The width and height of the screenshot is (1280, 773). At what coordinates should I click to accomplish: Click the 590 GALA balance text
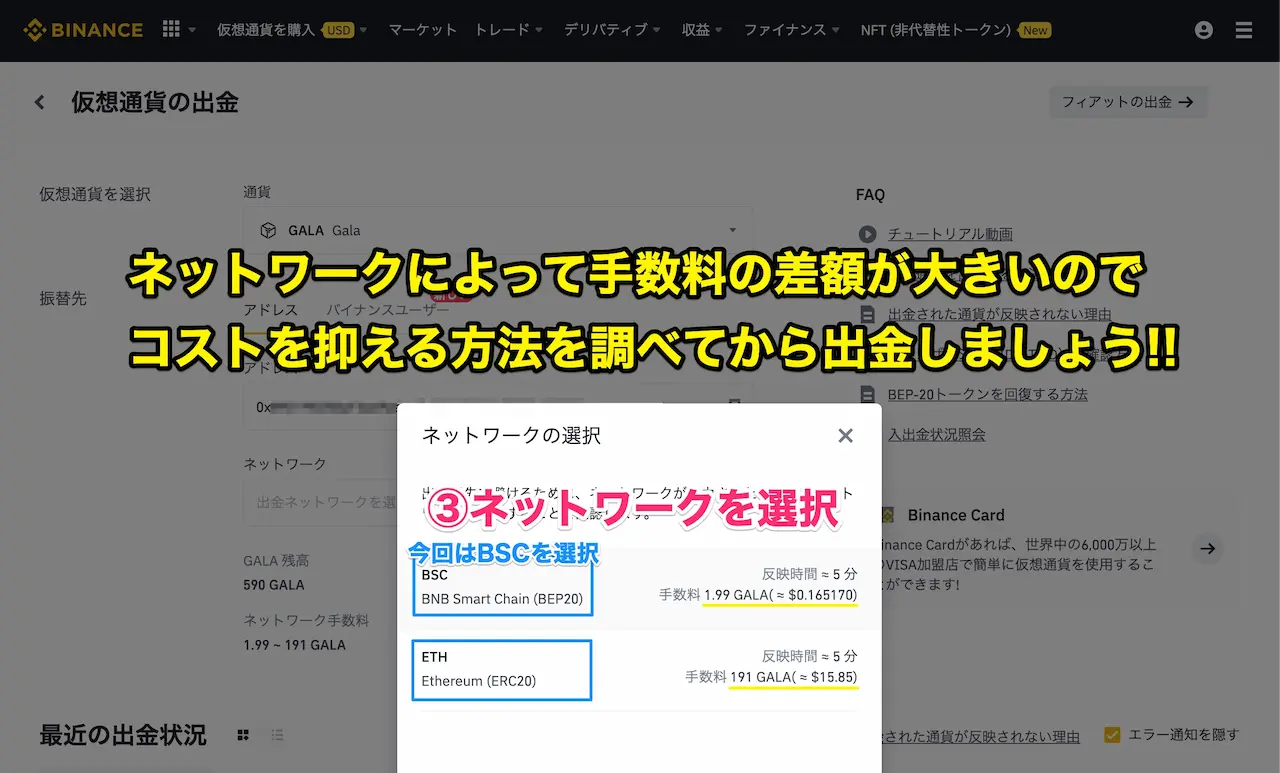click(x=274, y=584)
